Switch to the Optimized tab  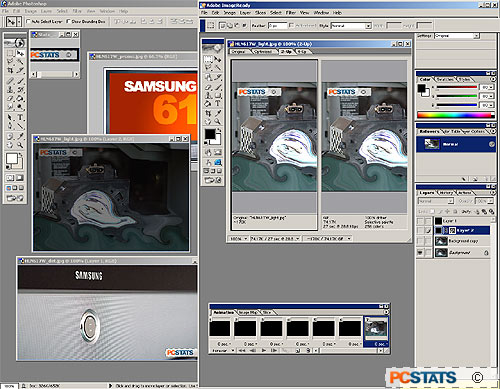(x=263, y=52)
